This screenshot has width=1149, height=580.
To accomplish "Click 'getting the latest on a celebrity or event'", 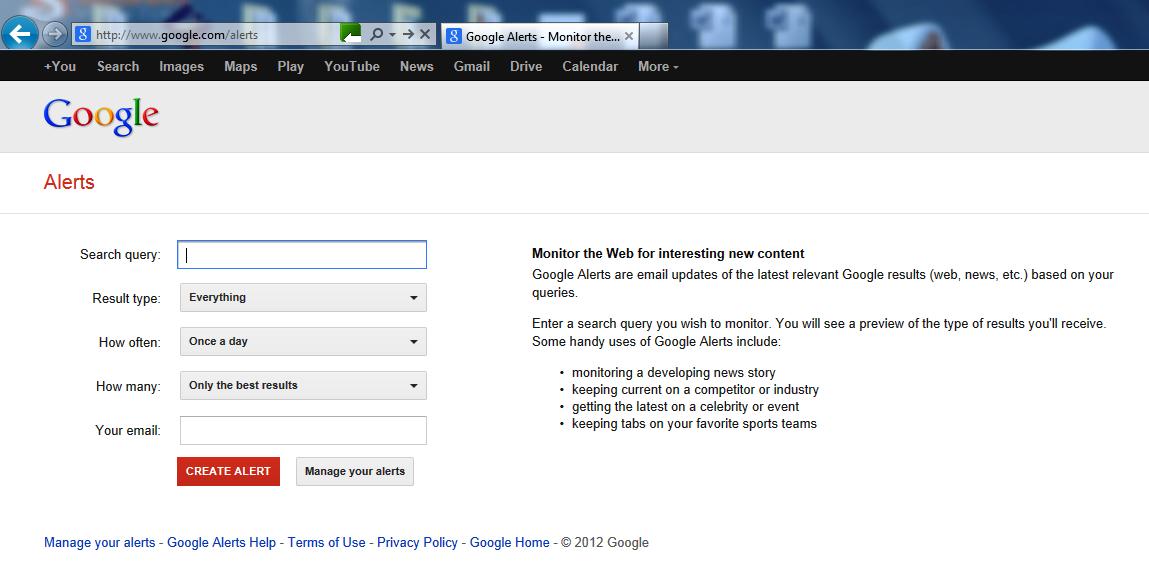I will 685,406.
